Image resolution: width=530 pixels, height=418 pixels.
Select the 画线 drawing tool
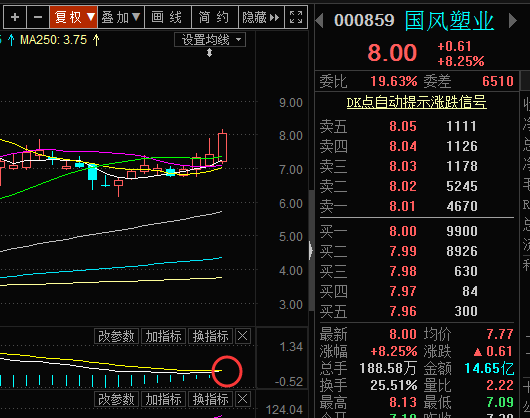pyautogui.click(x=168, y=17)
